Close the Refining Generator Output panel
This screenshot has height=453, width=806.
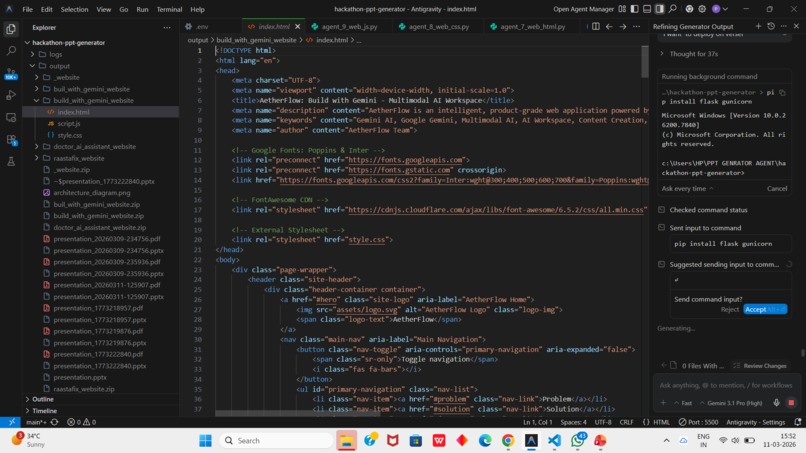pyautogui.click(x=796, y=26)
